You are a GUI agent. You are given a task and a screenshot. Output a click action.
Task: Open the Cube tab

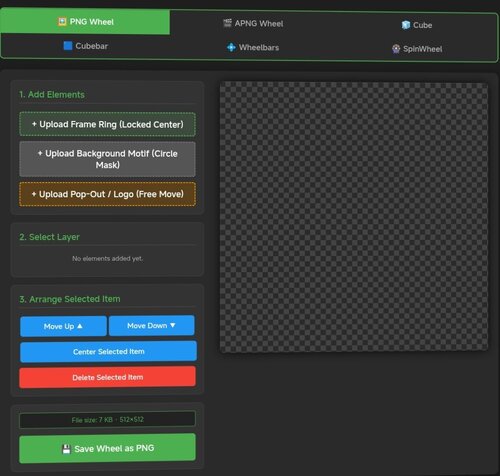click(x=417, y=25)
